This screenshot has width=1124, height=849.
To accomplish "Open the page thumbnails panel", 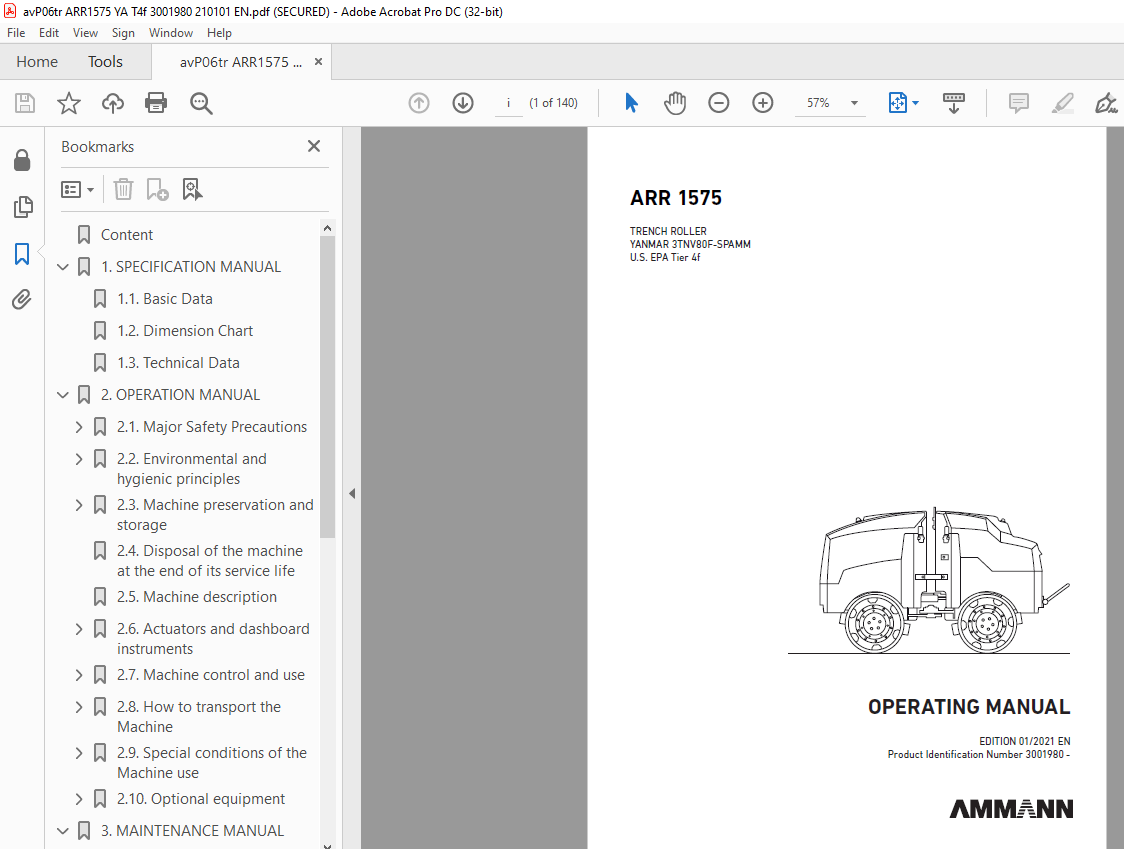I will click(22, 207).
